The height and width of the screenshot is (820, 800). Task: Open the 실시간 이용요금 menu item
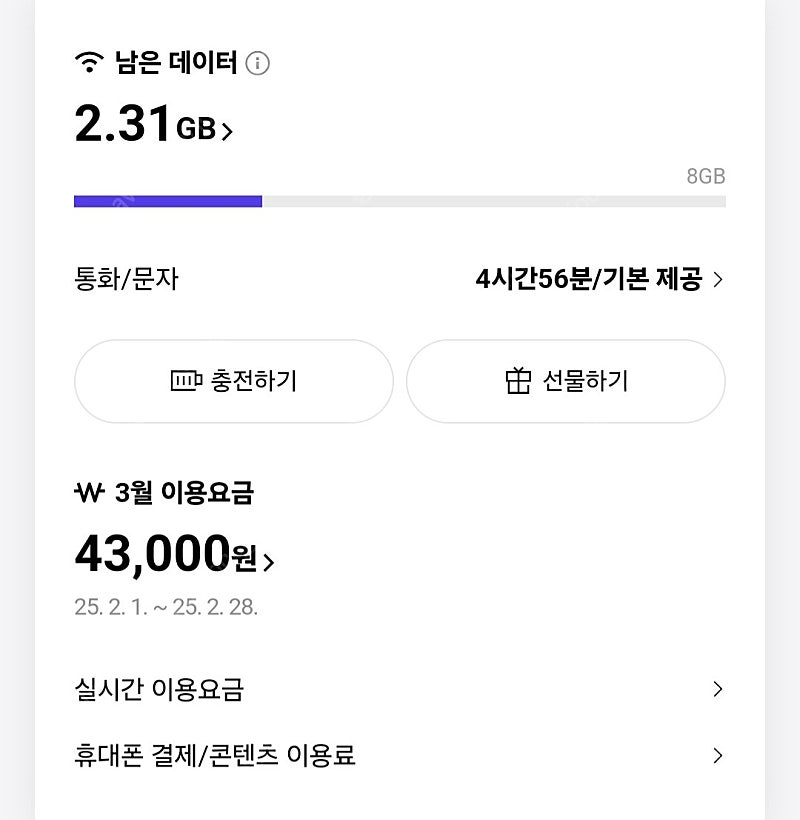point(399,689)
